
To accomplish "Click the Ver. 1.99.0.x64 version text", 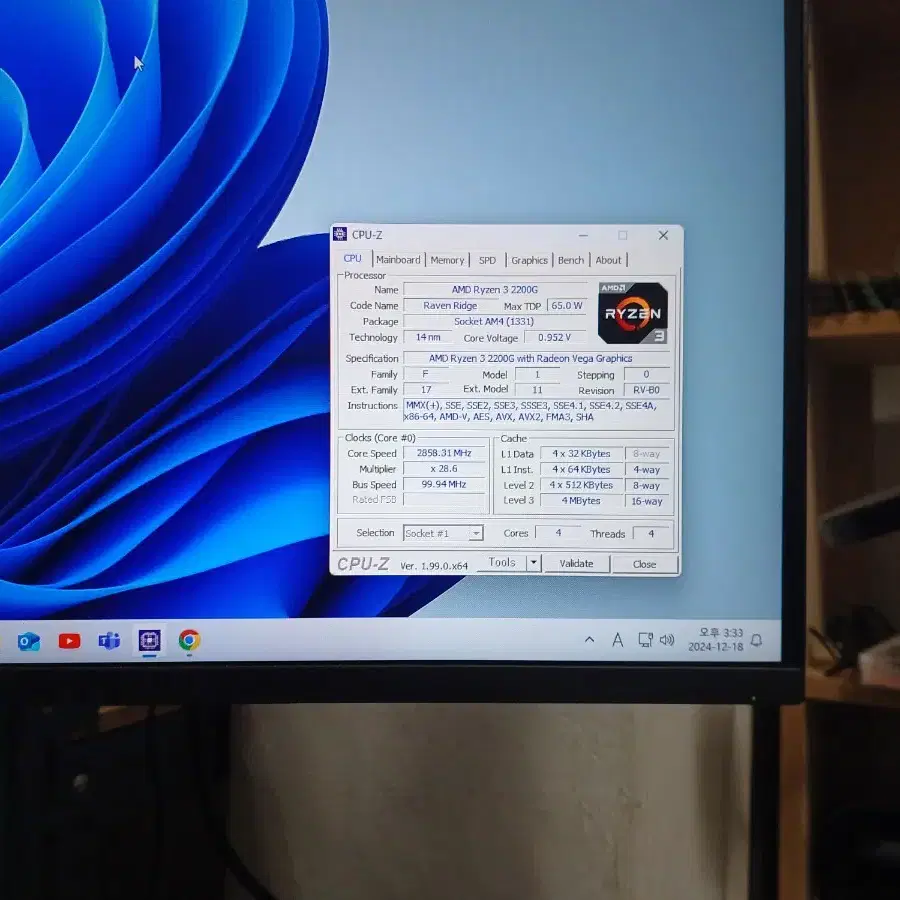I will point(434,566).
